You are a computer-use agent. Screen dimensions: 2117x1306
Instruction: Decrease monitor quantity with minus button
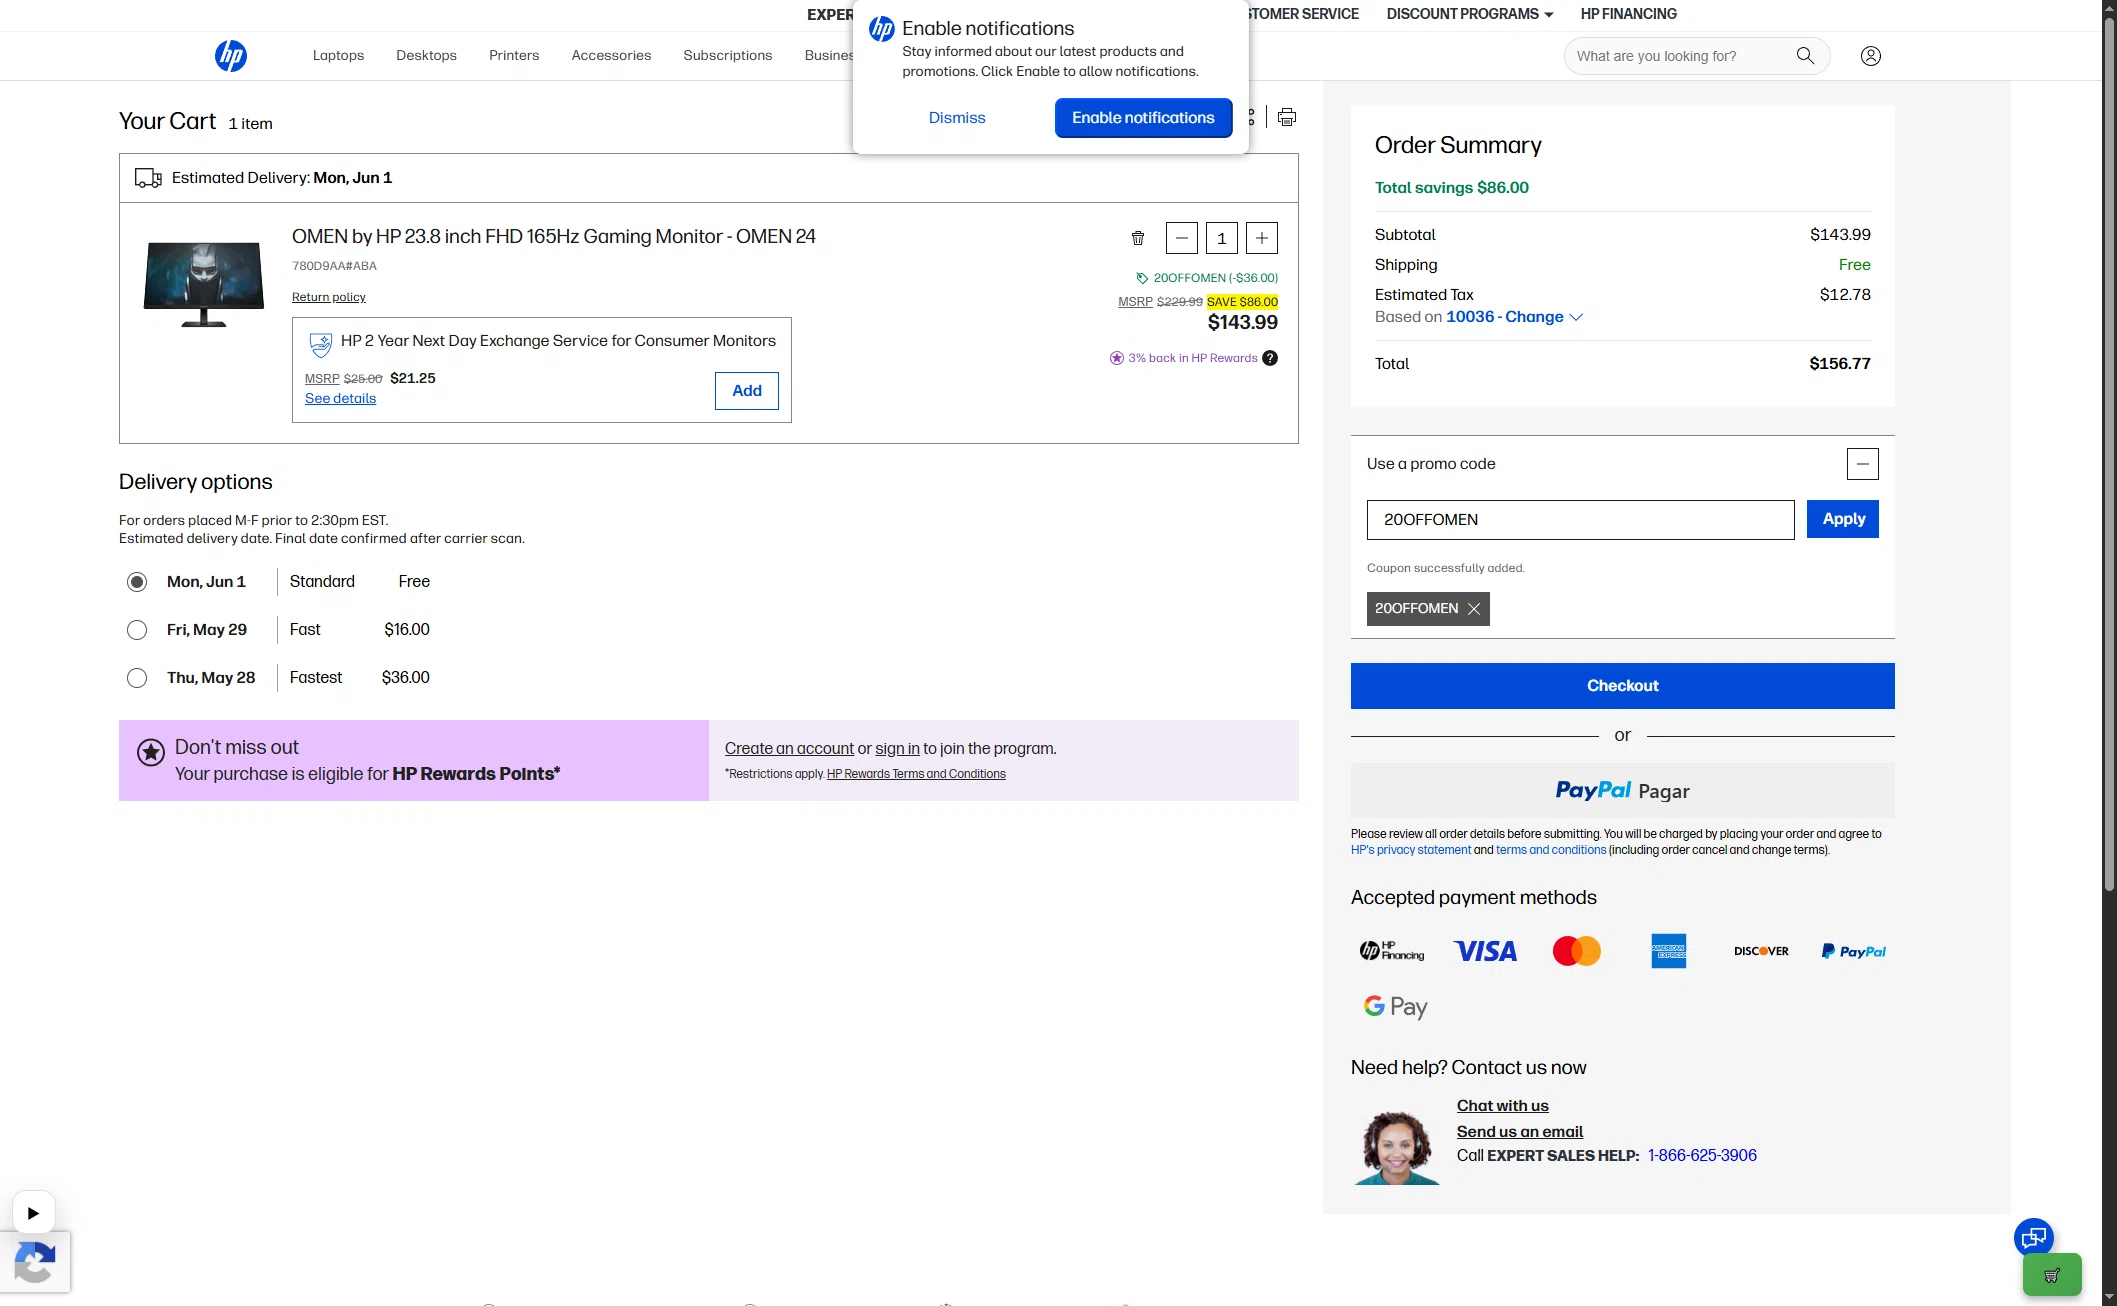tap(1182, 238)
